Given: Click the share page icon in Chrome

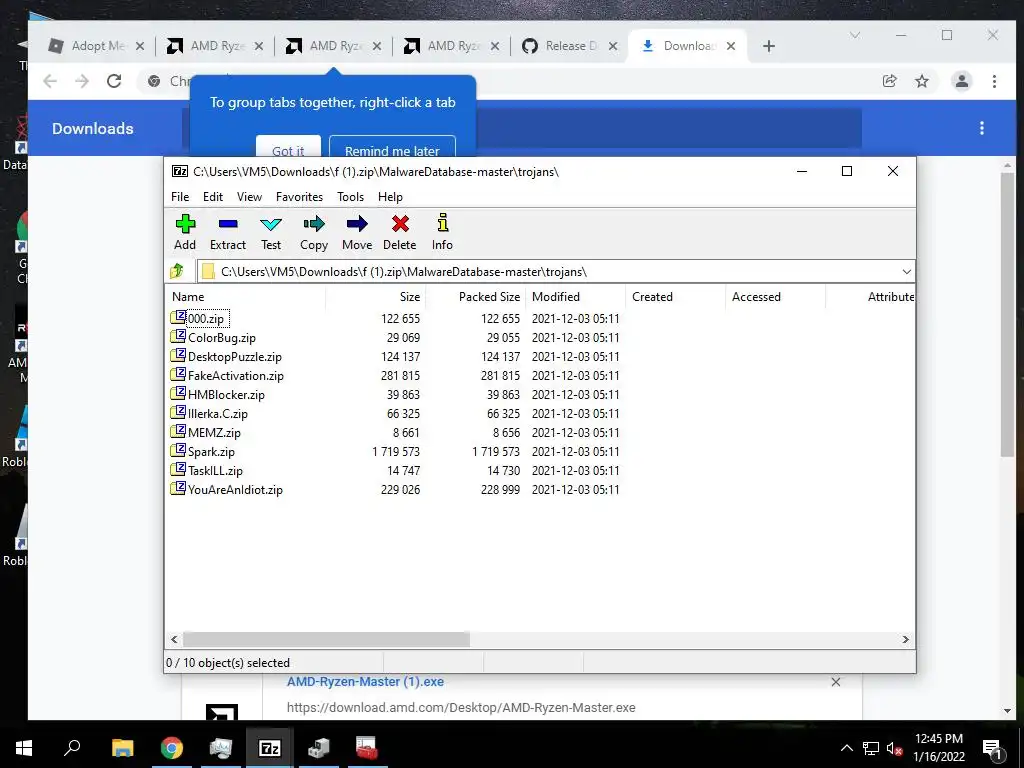Looking at the screenshot, I should point(889,81).
